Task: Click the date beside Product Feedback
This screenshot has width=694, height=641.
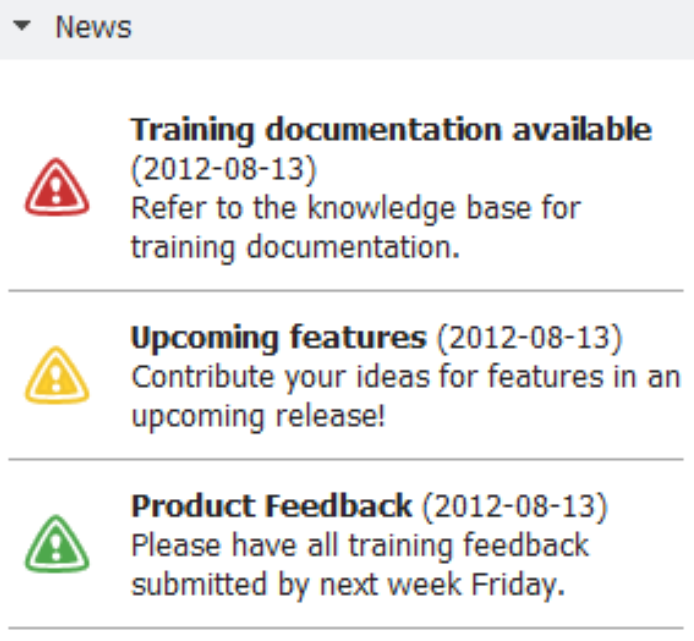Action: pos(514,506)
